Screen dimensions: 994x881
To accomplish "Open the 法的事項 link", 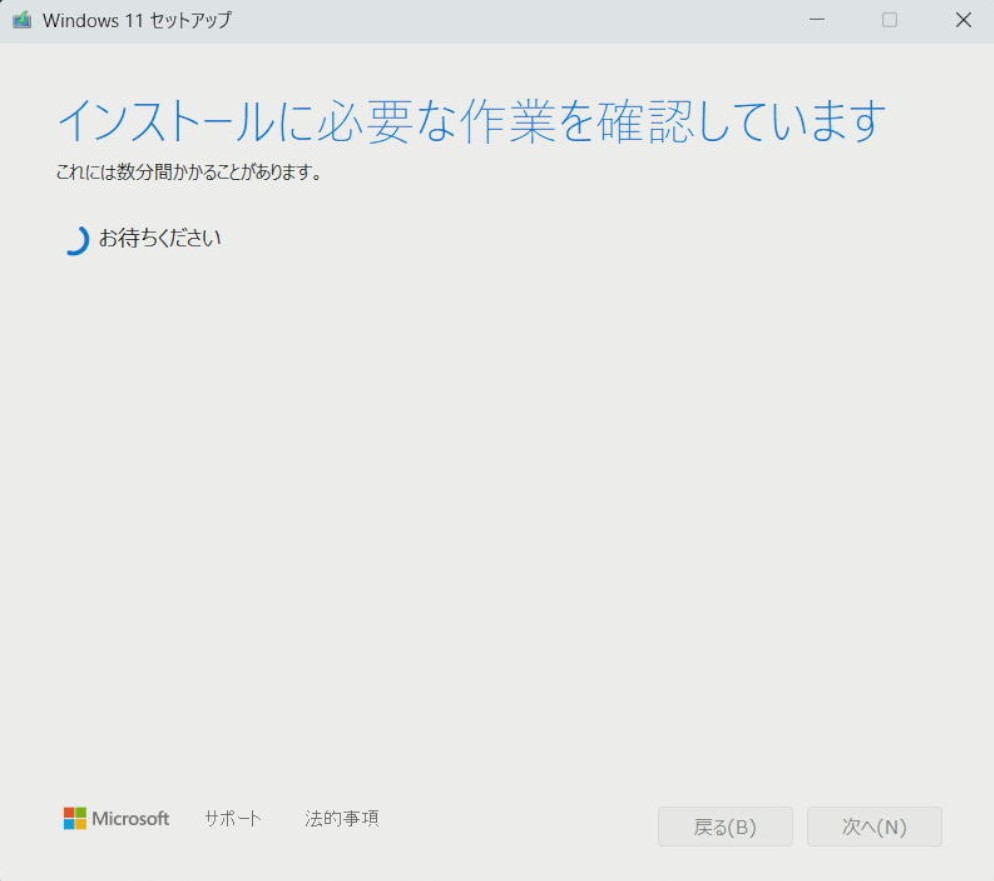I will [342, 818].
